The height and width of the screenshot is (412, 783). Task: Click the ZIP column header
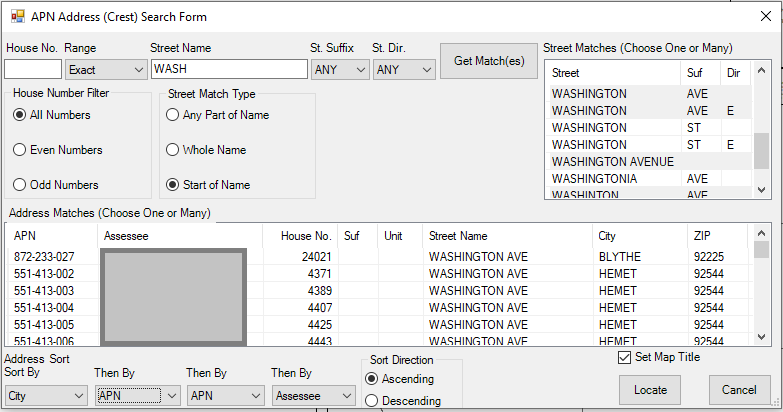click(702, 236)
